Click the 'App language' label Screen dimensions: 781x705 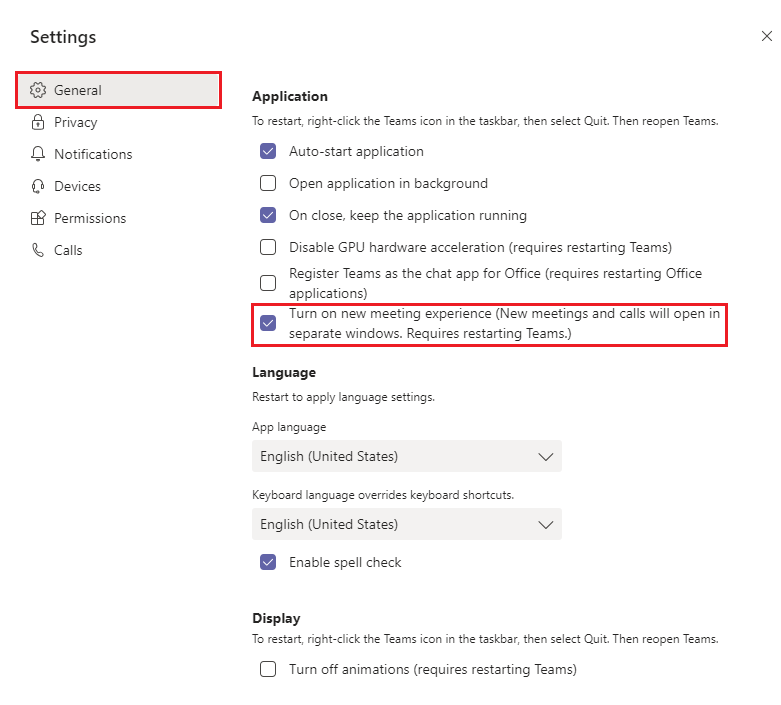(289, 427)
